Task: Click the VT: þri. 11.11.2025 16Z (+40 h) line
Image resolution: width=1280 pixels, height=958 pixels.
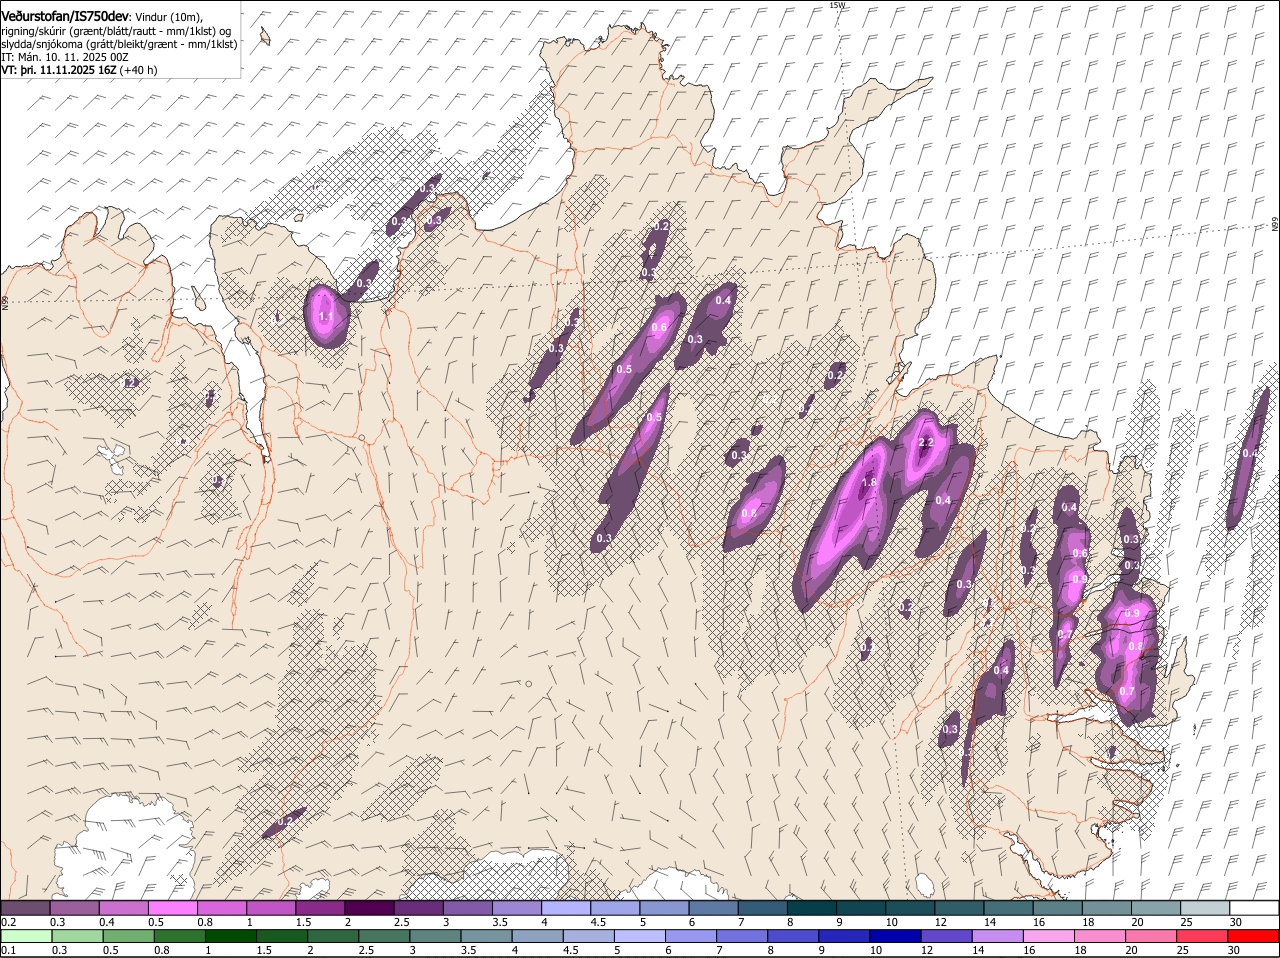Action: click(x=79, y=70)
